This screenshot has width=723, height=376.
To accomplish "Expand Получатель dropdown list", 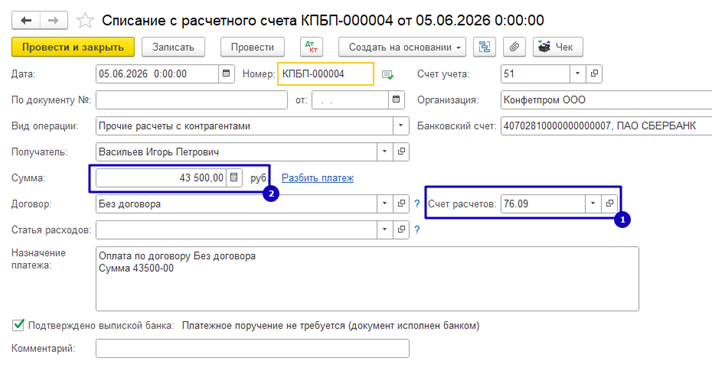I will (x=385, y=152).
